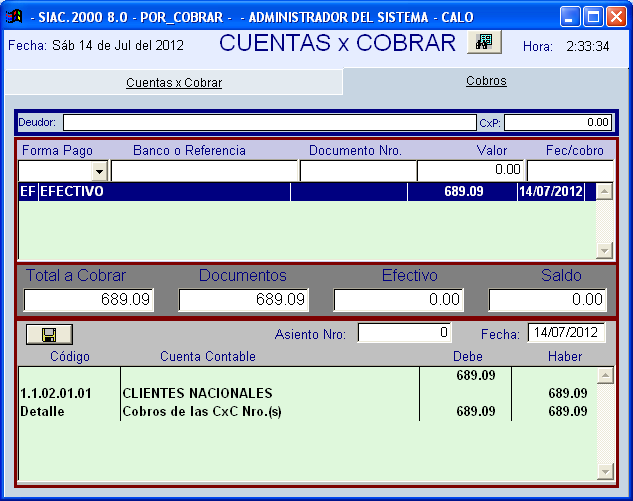Click the SIAC application icon in title bar
Viewport: 633px width, 501px height.
[14, 16]
